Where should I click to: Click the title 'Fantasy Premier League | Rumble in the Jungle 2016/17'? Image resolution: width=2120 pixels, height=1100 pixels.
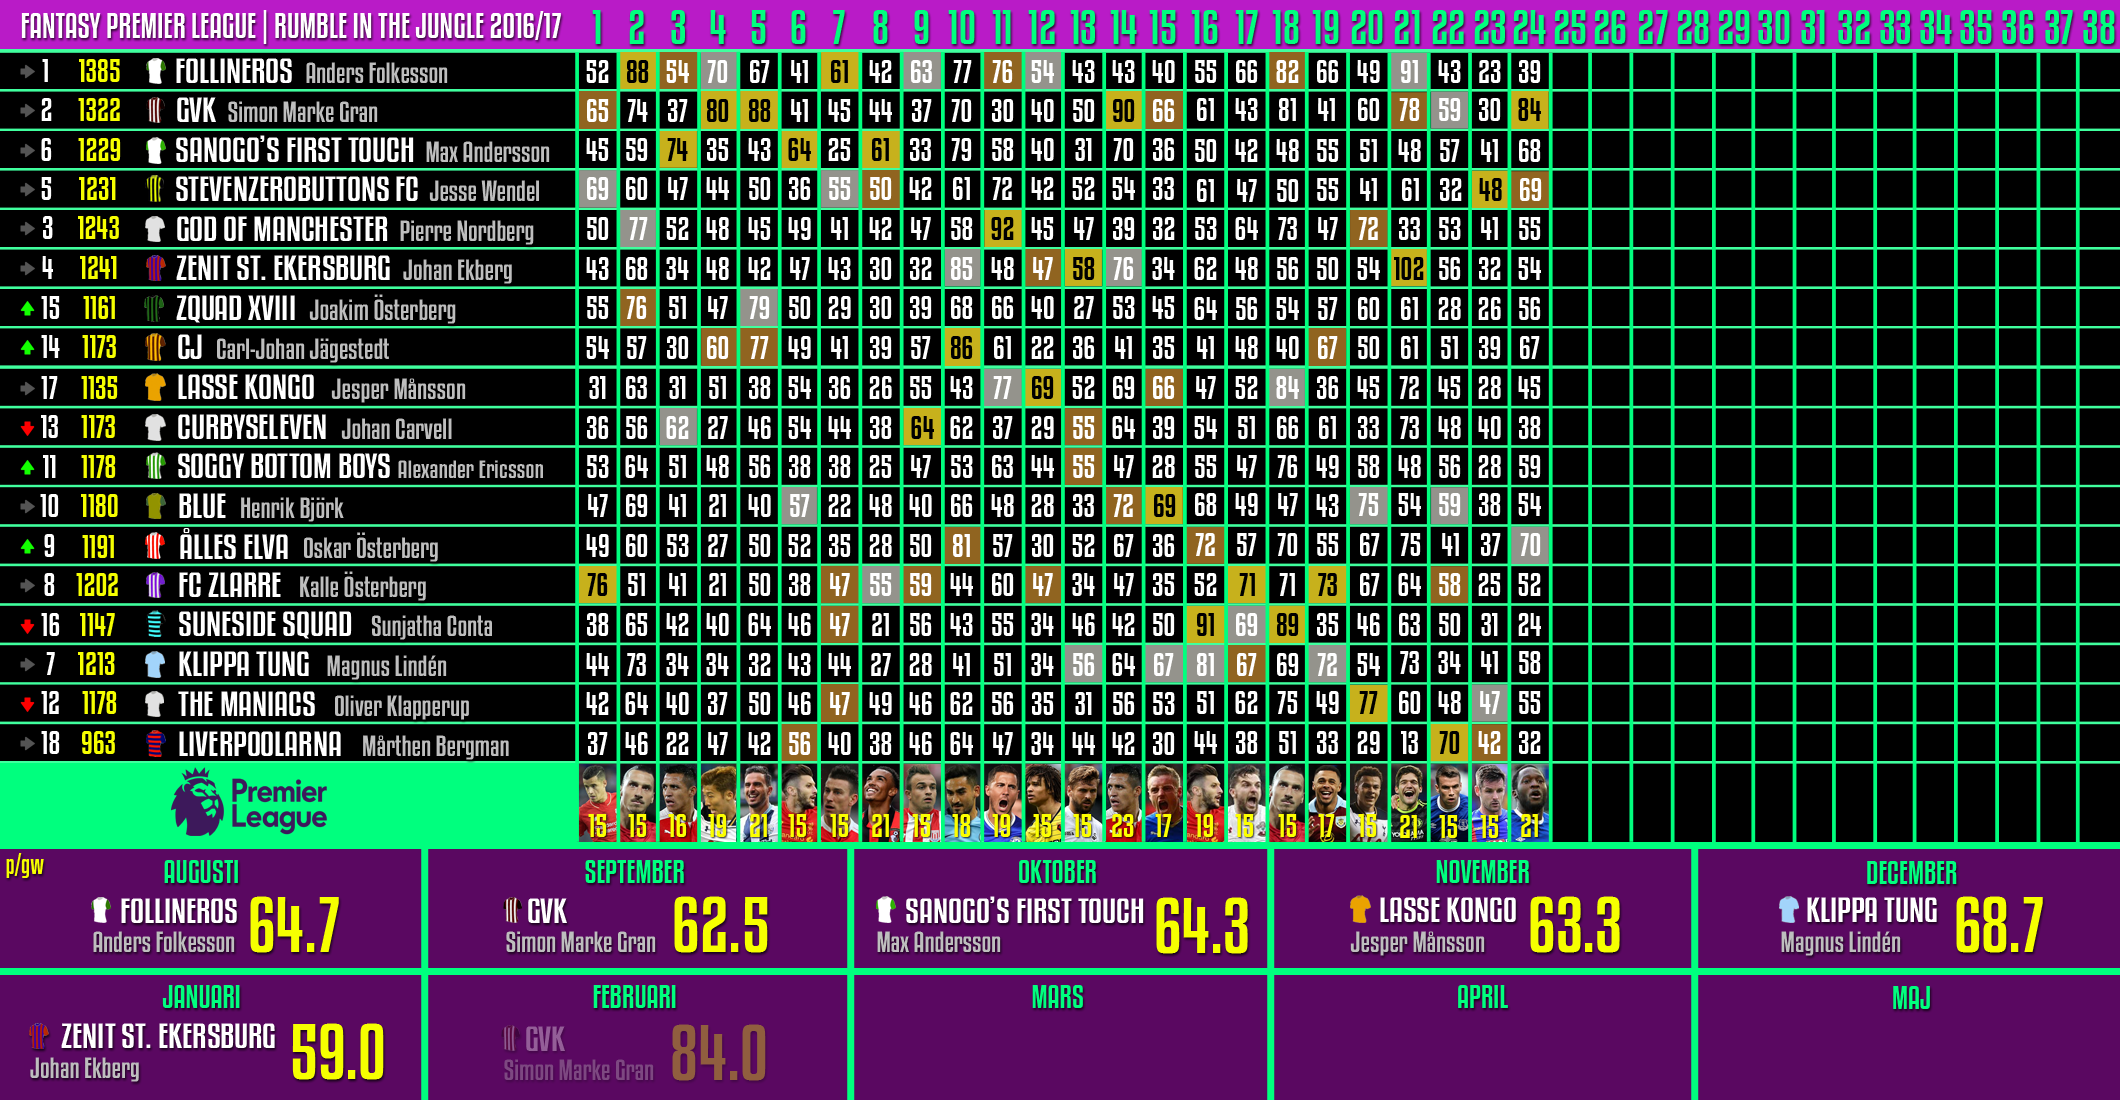(x=291, y=26)
